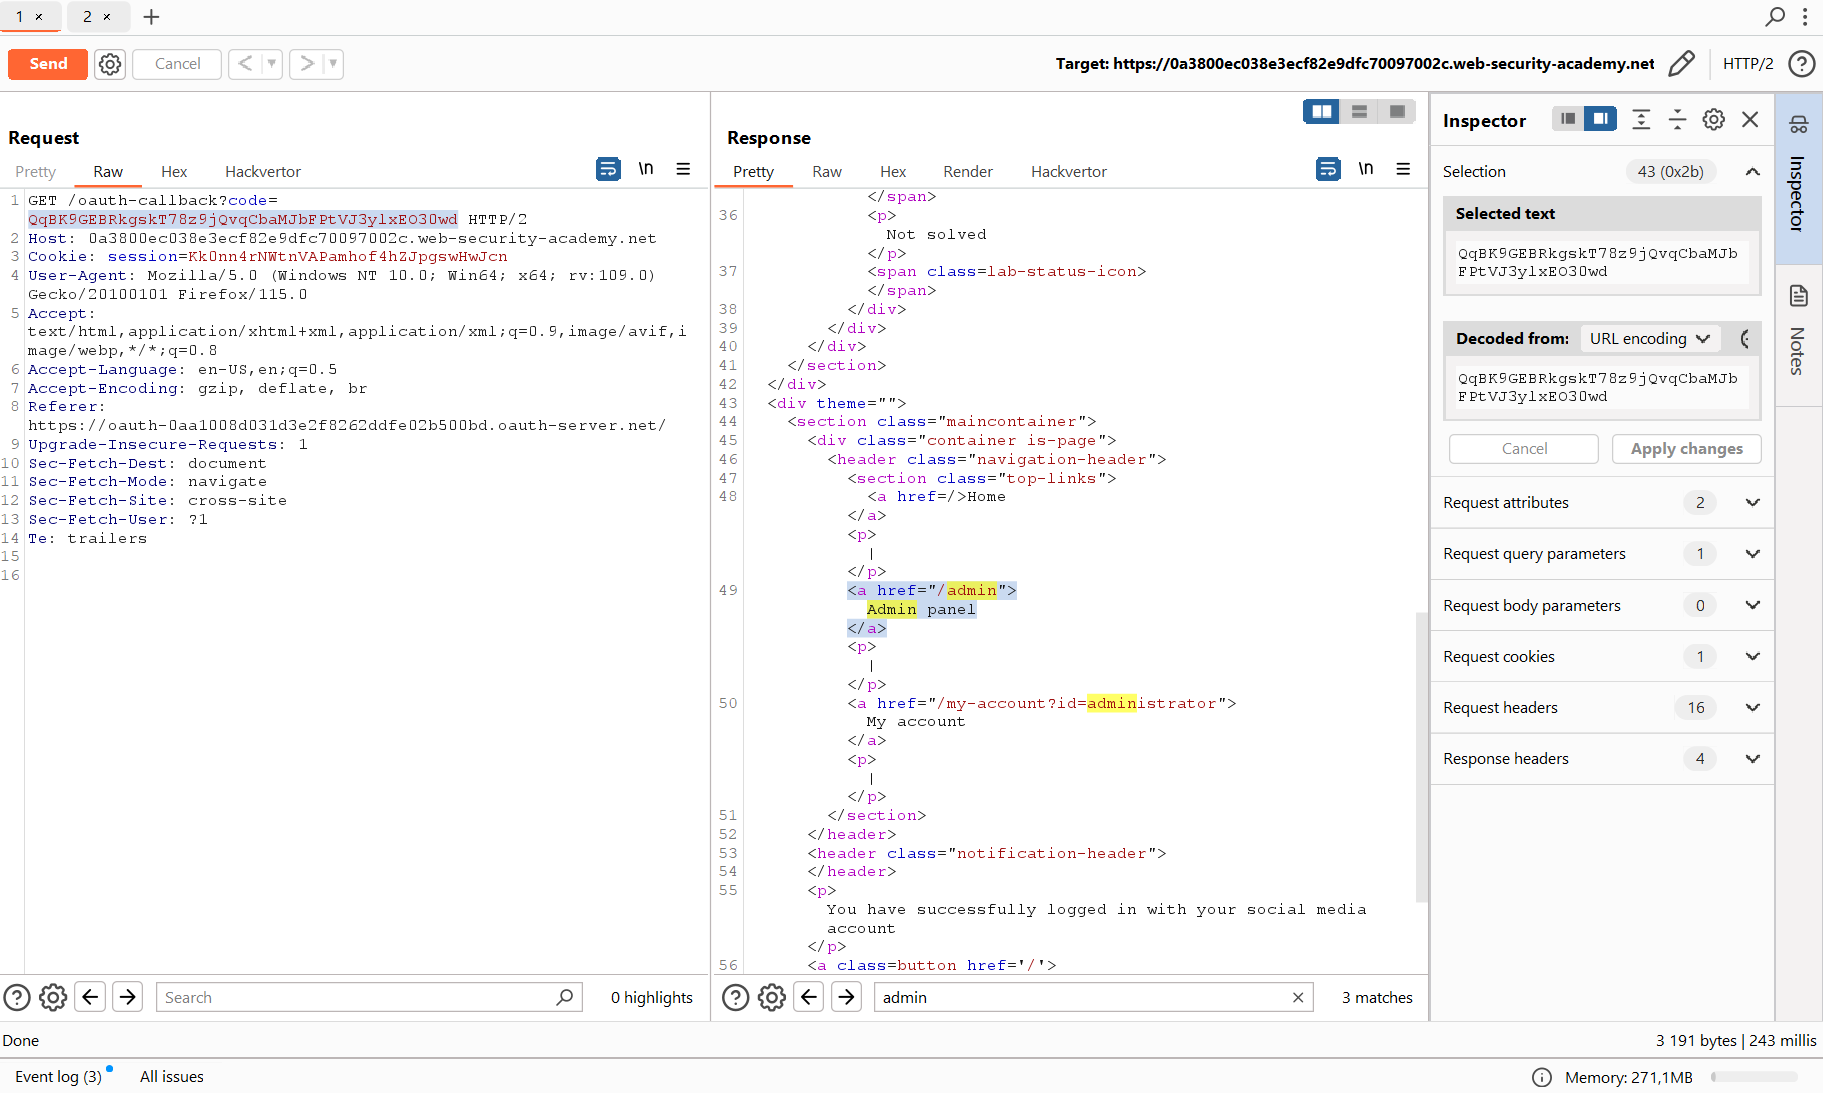Open back history dropdown arrow
1823x1094 pixels.
point(272,64)
